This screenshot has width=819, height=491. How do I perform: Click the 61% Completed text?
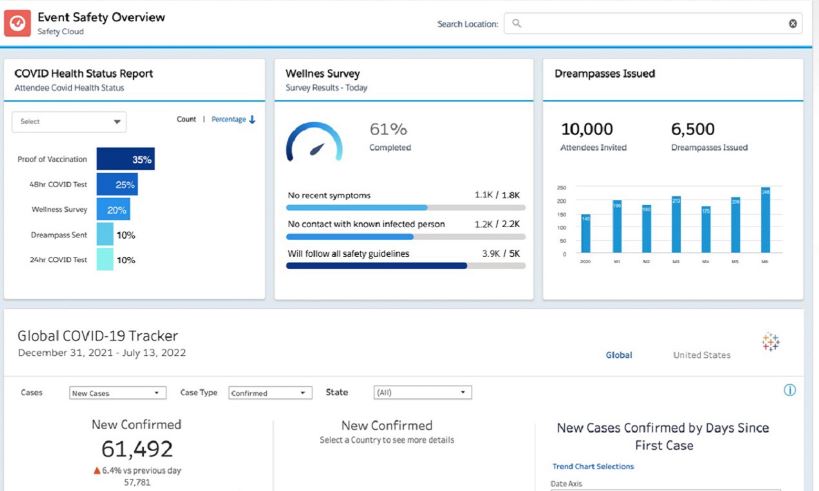coord(390,136)
